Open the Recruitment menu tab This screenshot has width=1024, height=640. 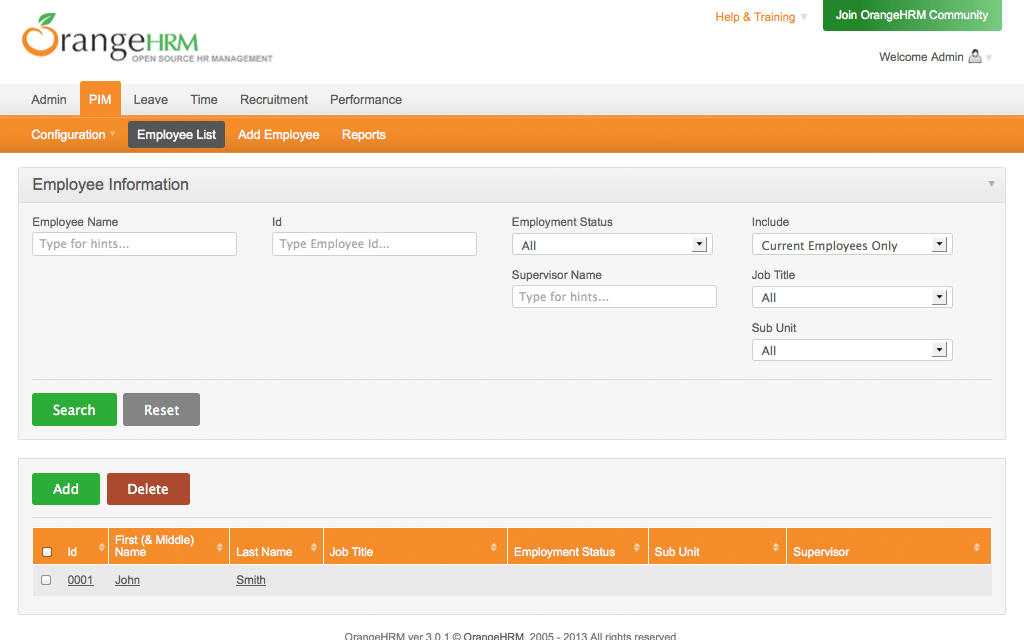click(x=274, y=100)
